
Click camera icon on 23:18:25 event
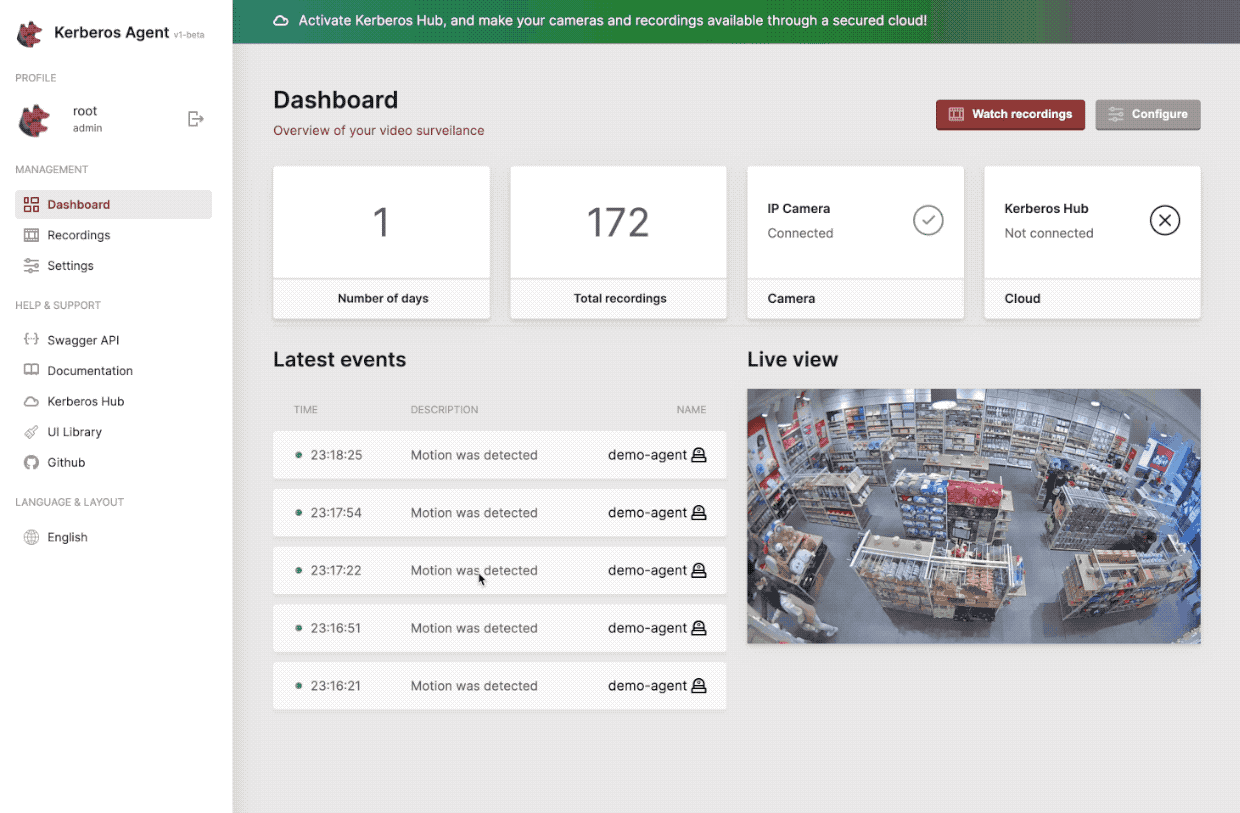pos(699,455)
